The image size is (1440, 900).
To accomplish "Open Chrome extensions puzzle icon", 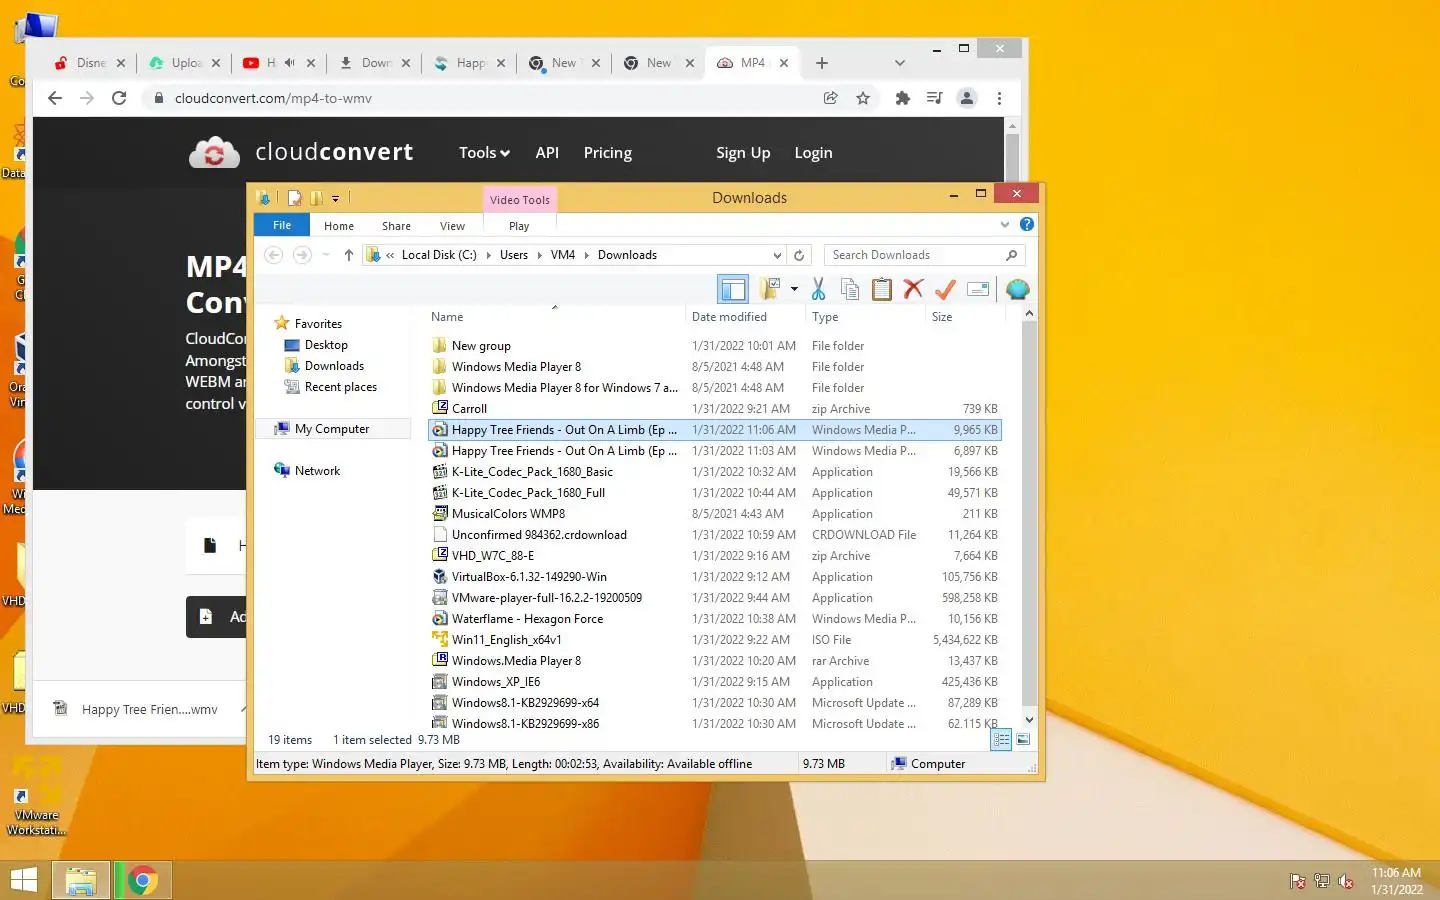I will (x=902, y=98).
